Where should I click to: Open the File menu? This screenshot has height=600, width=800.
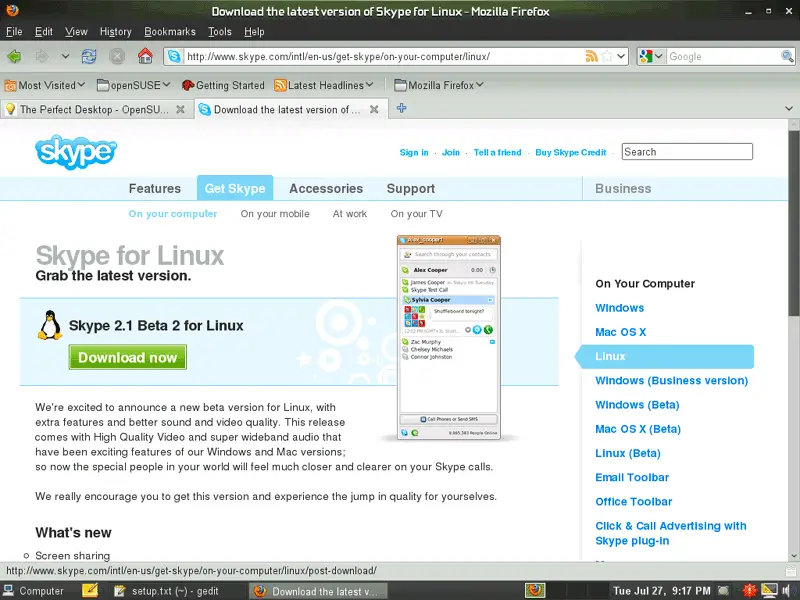[14, 32]
